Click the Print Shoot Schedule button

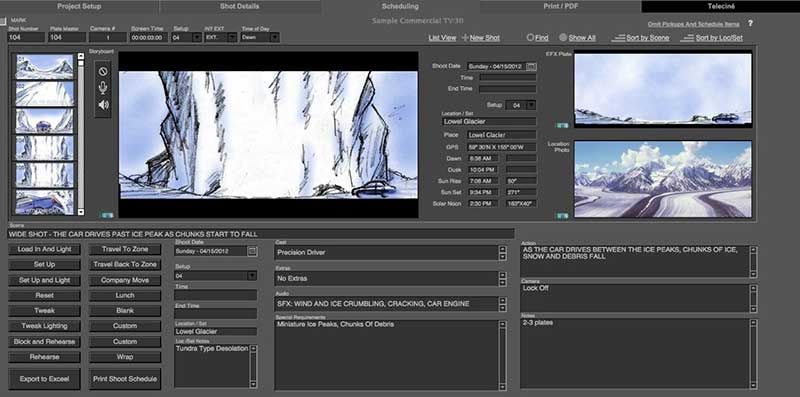[x=125, y=379]
